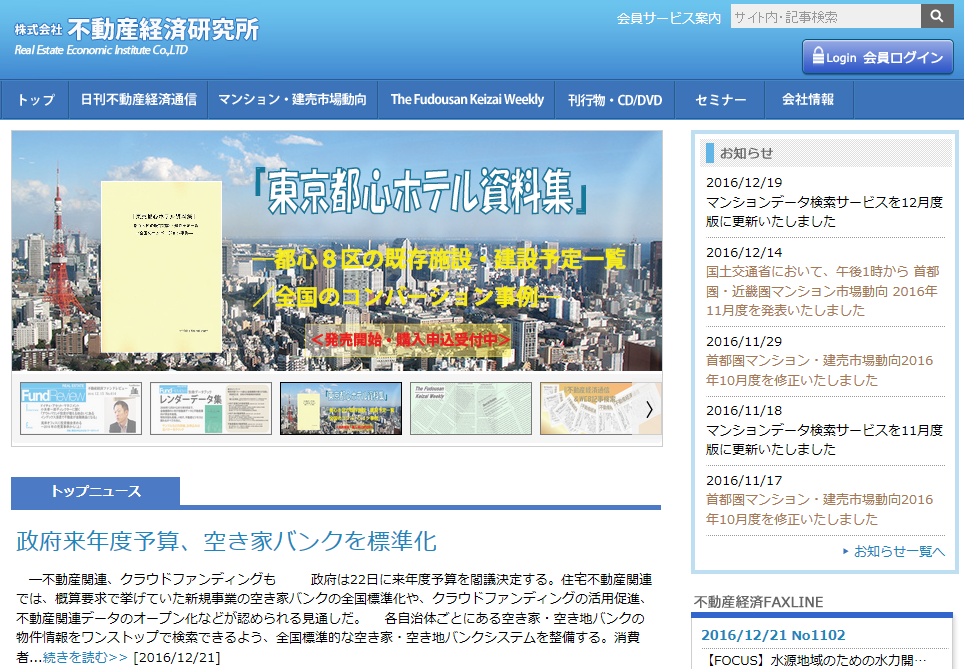The width and height of the screenshot is (964, 669).
Task: Advance carousel with next arrow
Action: (x=649, y=408)
